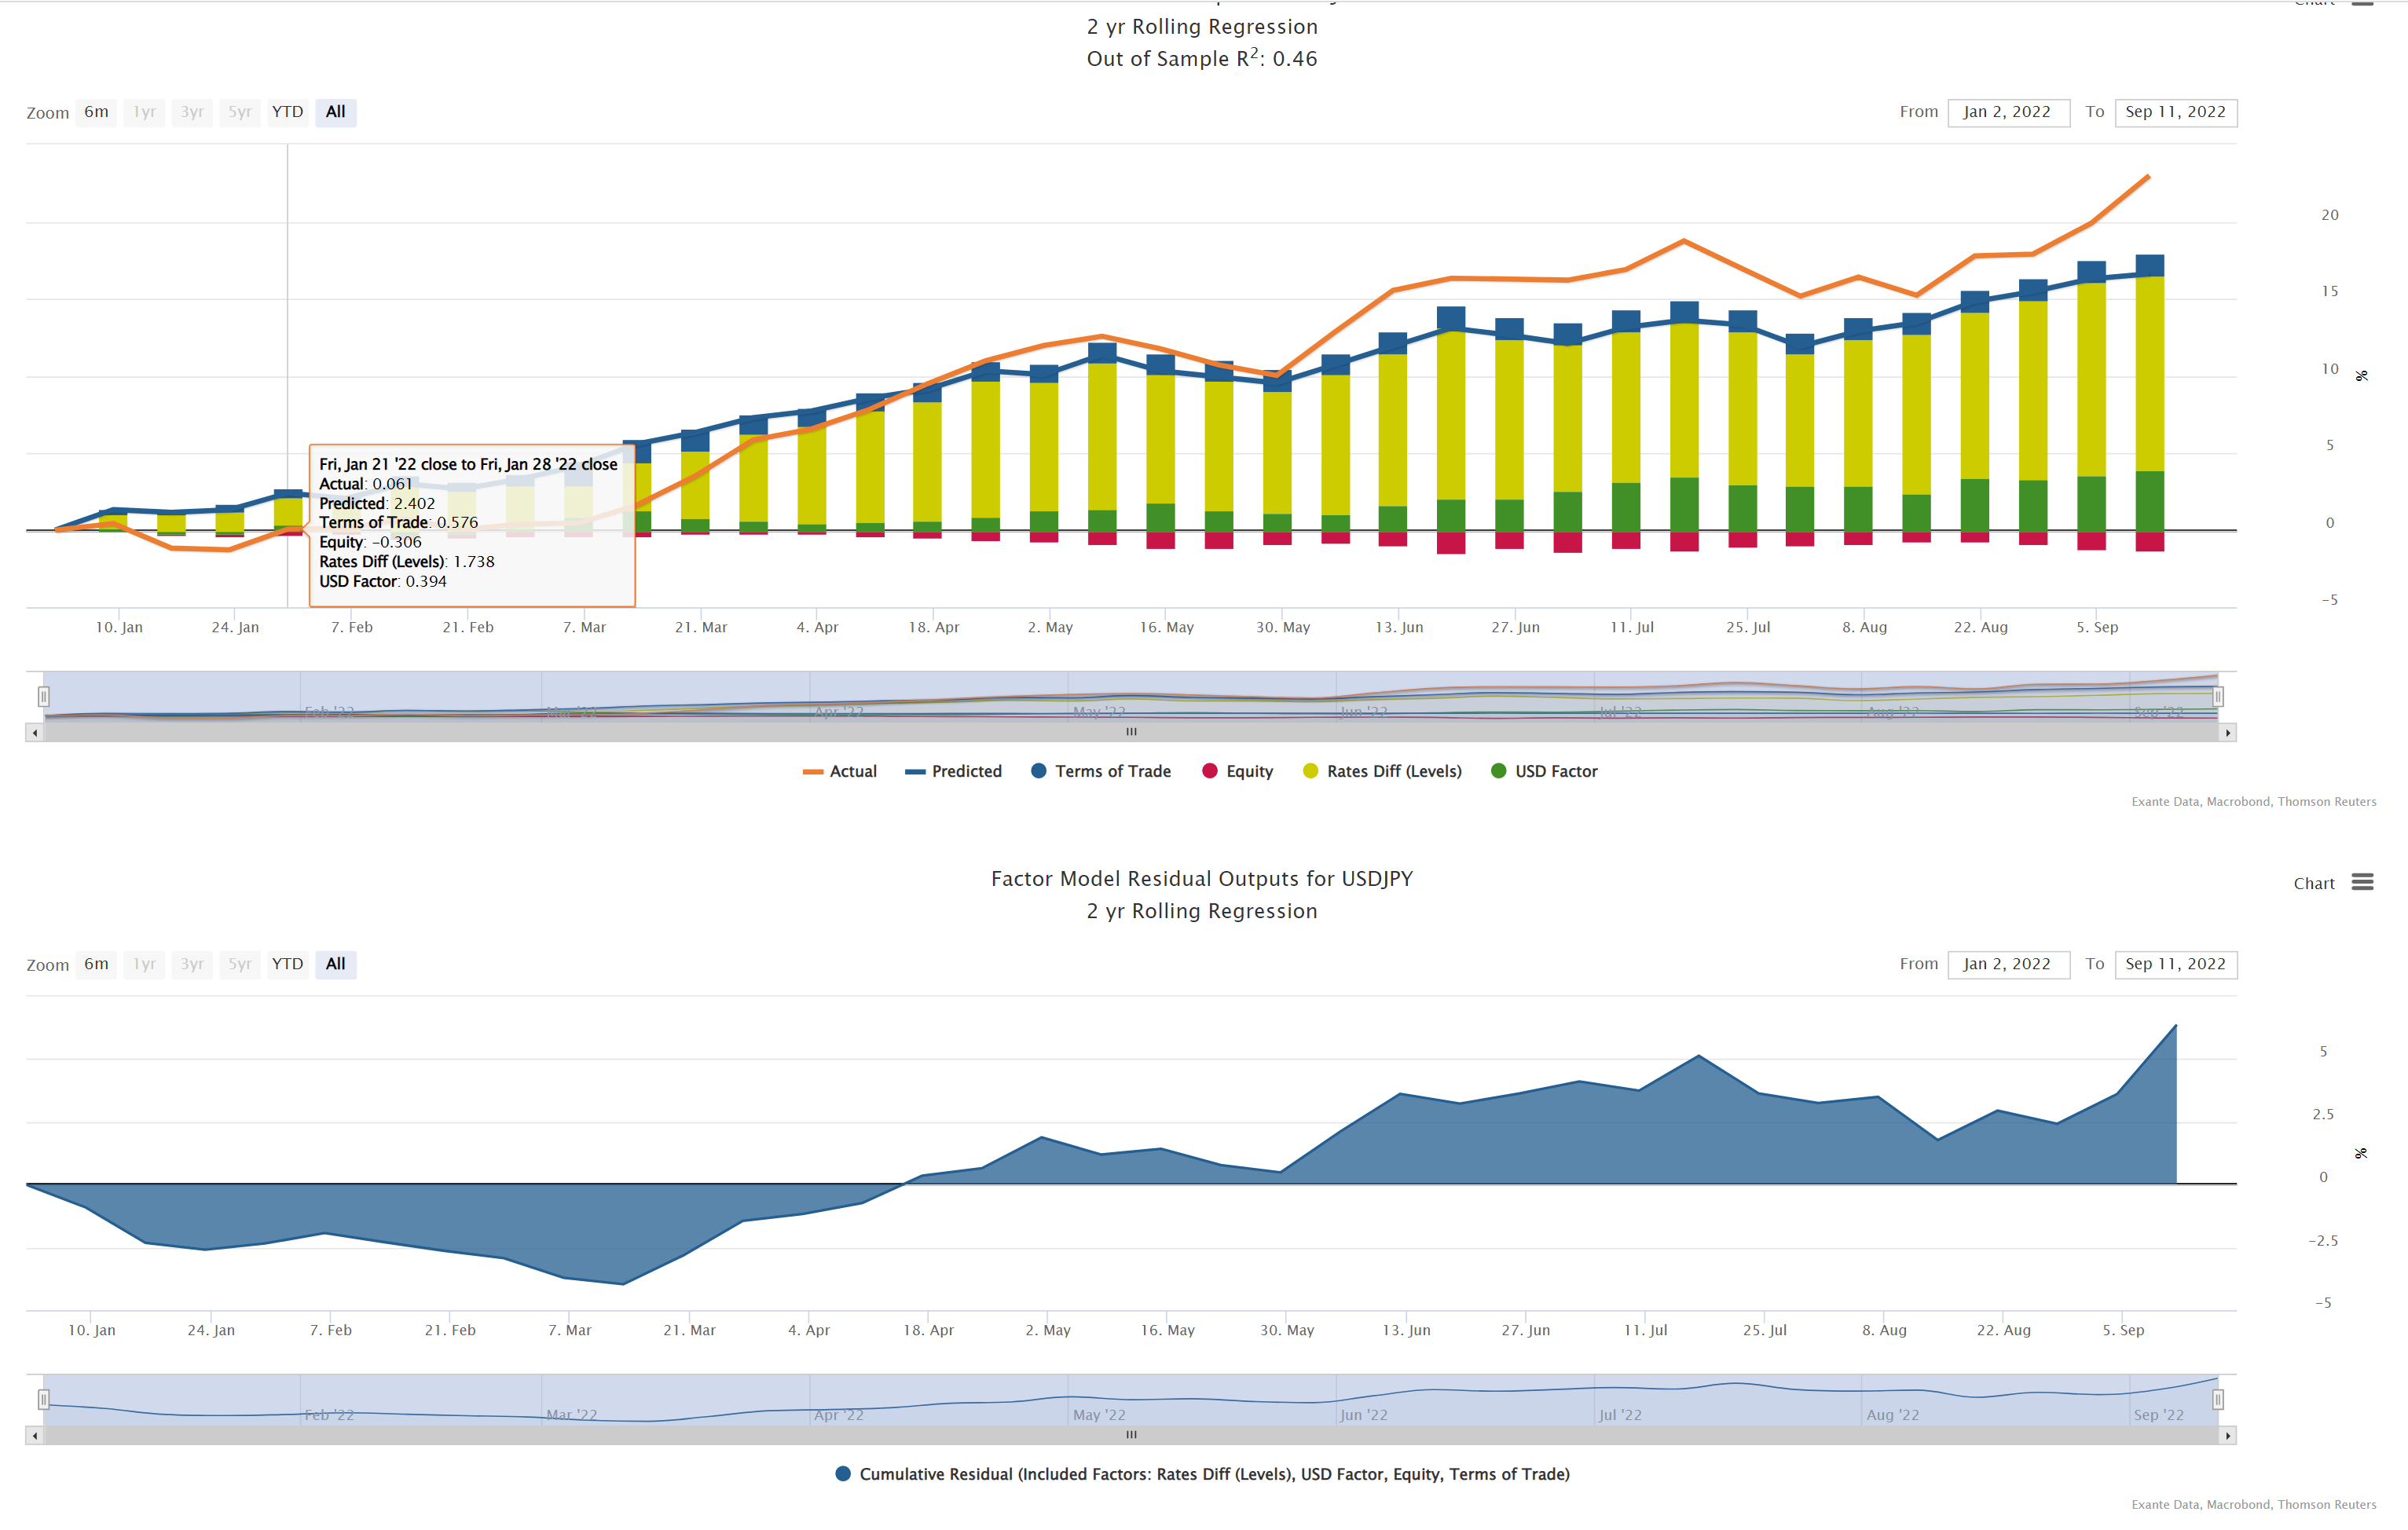The width and height of the screenshot is (2408, 1530).
Task: Select the 6m zoom preset on the top chart
Action: click(95, 112)
